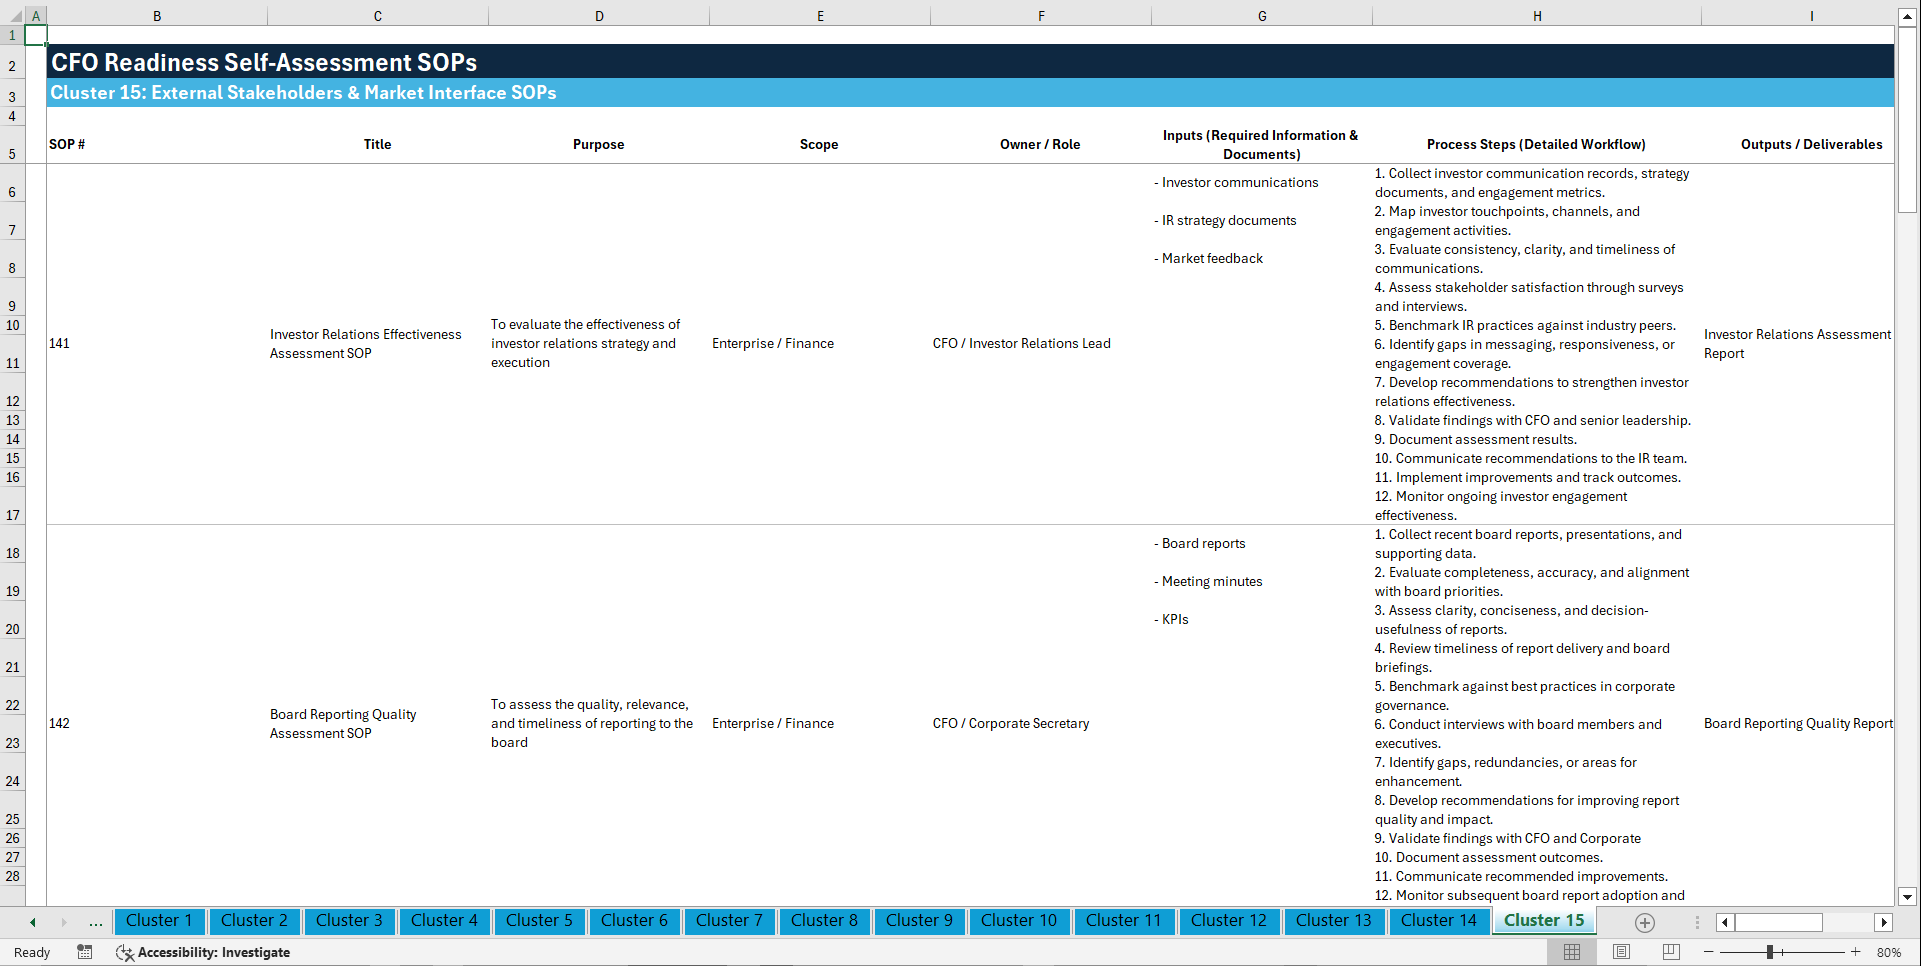Select the column H header
Image resolution: width=1921 pixels, height=966 pixels.
[1537, 15]
